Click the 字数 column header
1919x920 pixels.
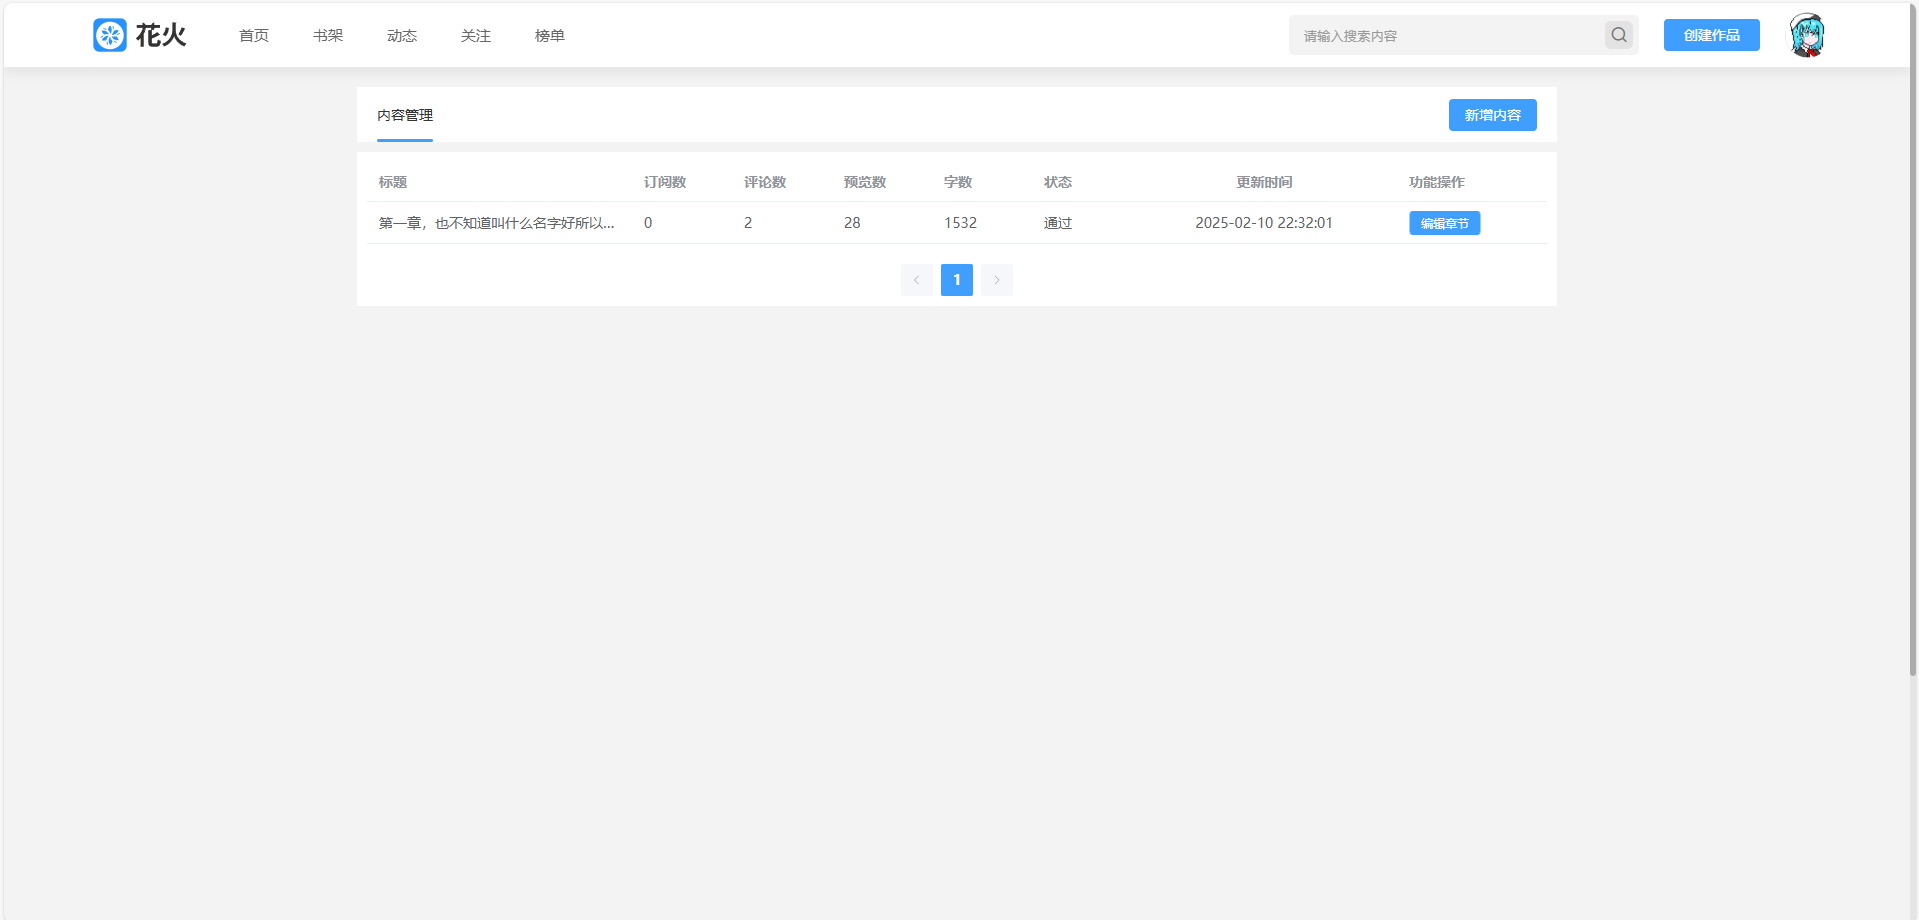tap(958, 182)
